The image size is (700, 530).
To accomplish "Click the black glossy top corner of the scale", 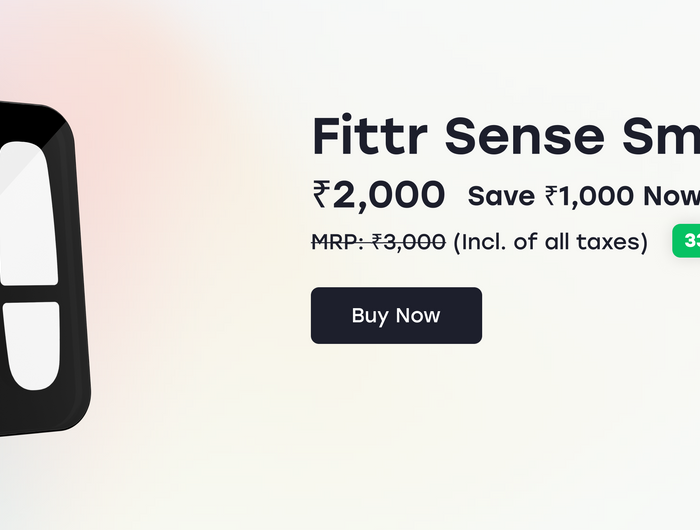I will 38,121.
